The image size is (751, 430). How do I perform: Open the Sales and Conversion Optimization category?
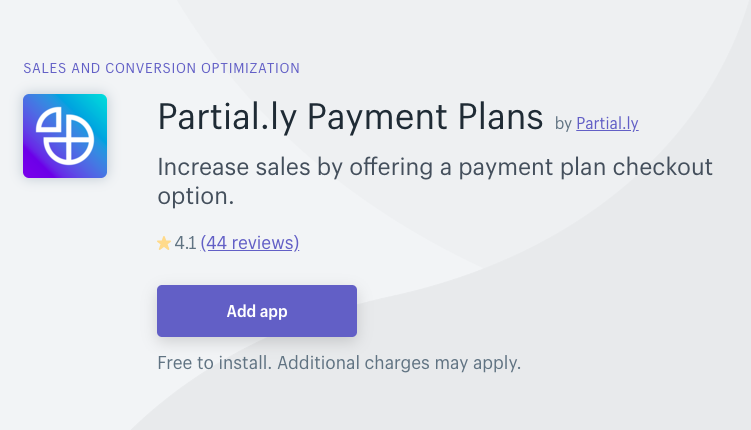click(161, 68)
